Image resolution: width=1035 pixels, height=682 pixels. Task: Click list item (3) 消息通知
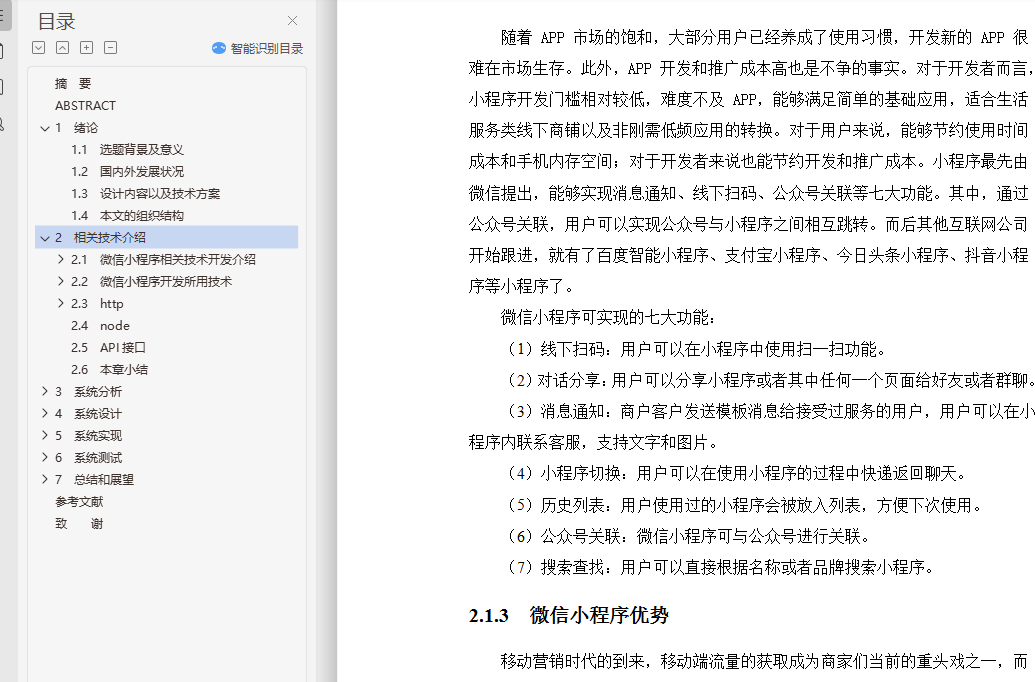751,426
